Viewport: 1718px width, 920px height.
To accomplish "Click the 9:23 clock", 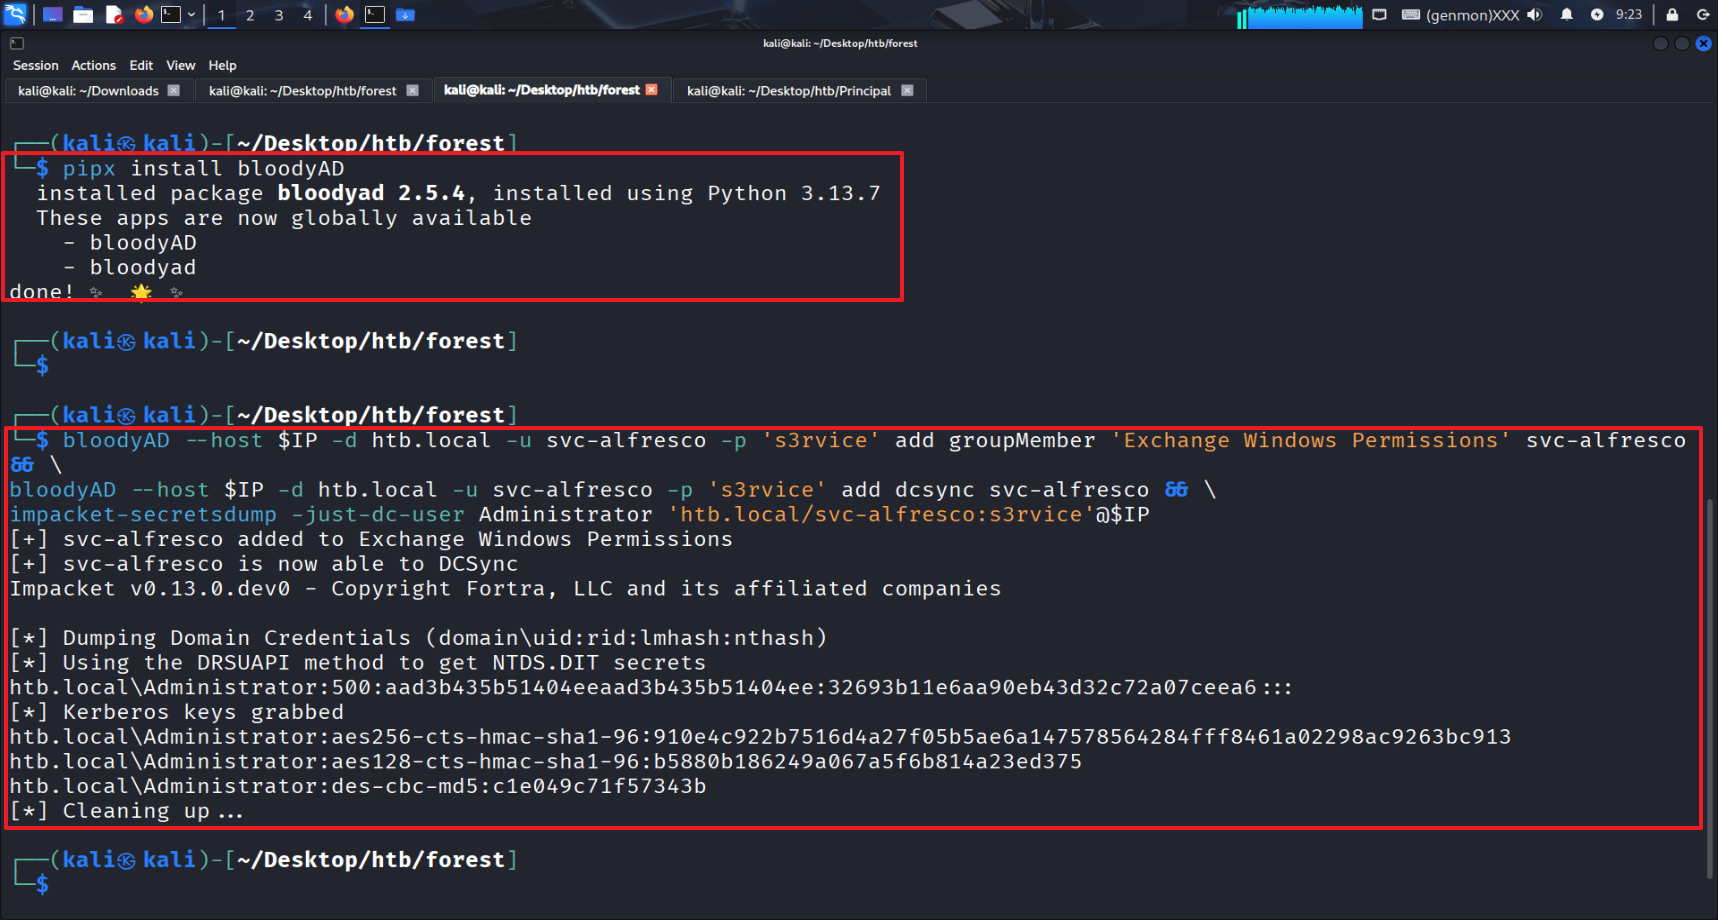I will [x=1629, y=15].
